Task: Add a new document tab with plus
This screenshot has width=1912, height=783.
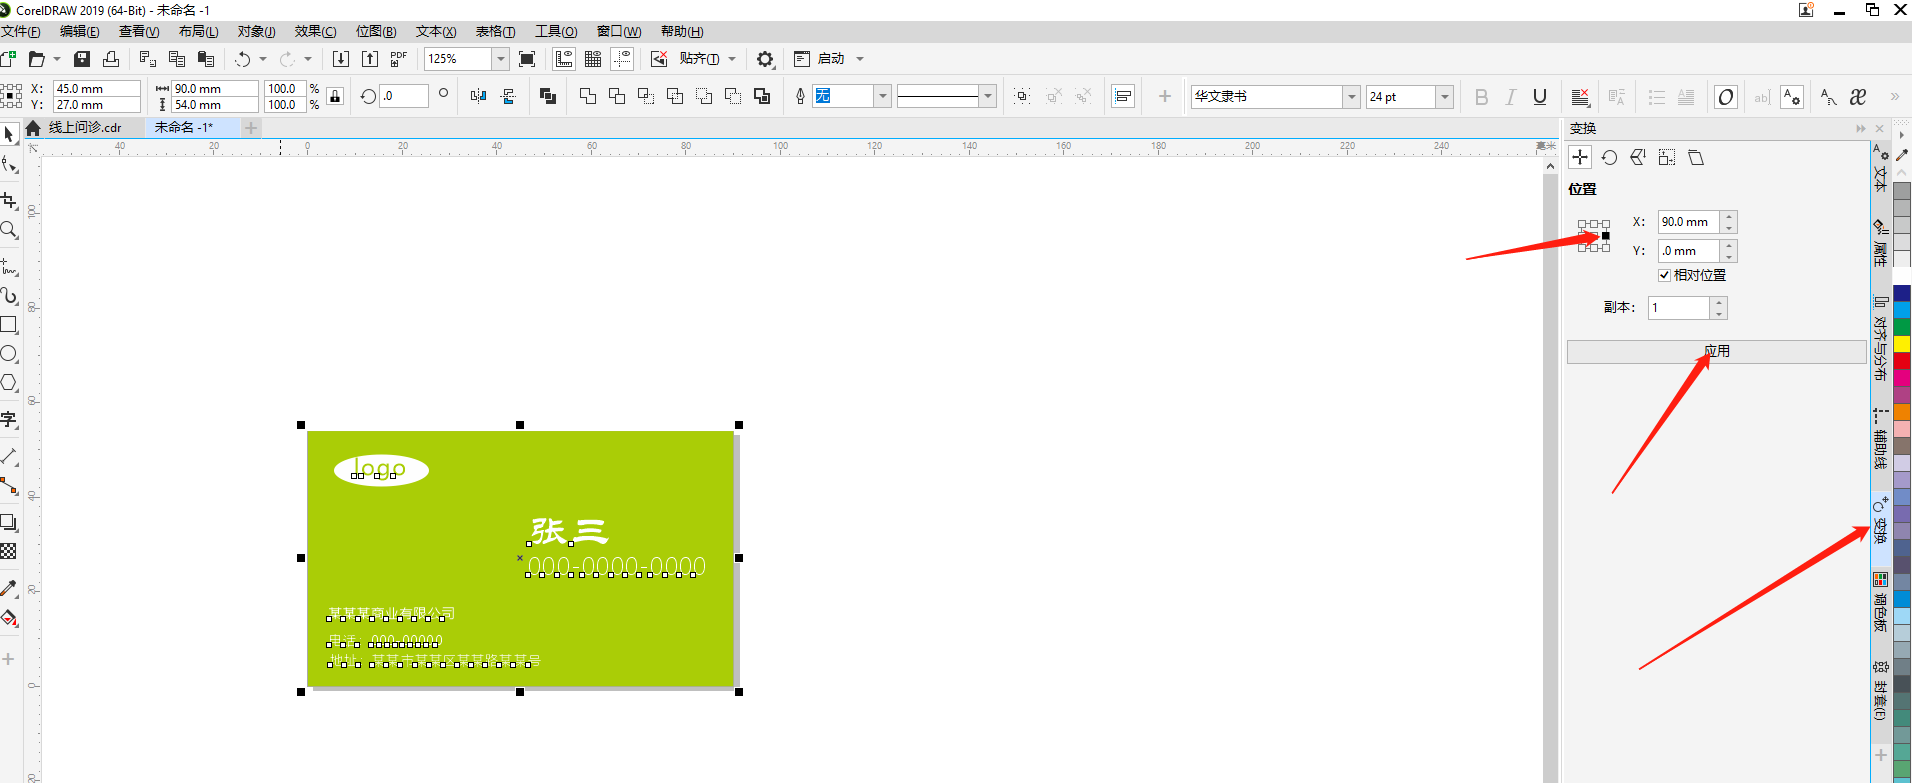Action: coord(251,127)
